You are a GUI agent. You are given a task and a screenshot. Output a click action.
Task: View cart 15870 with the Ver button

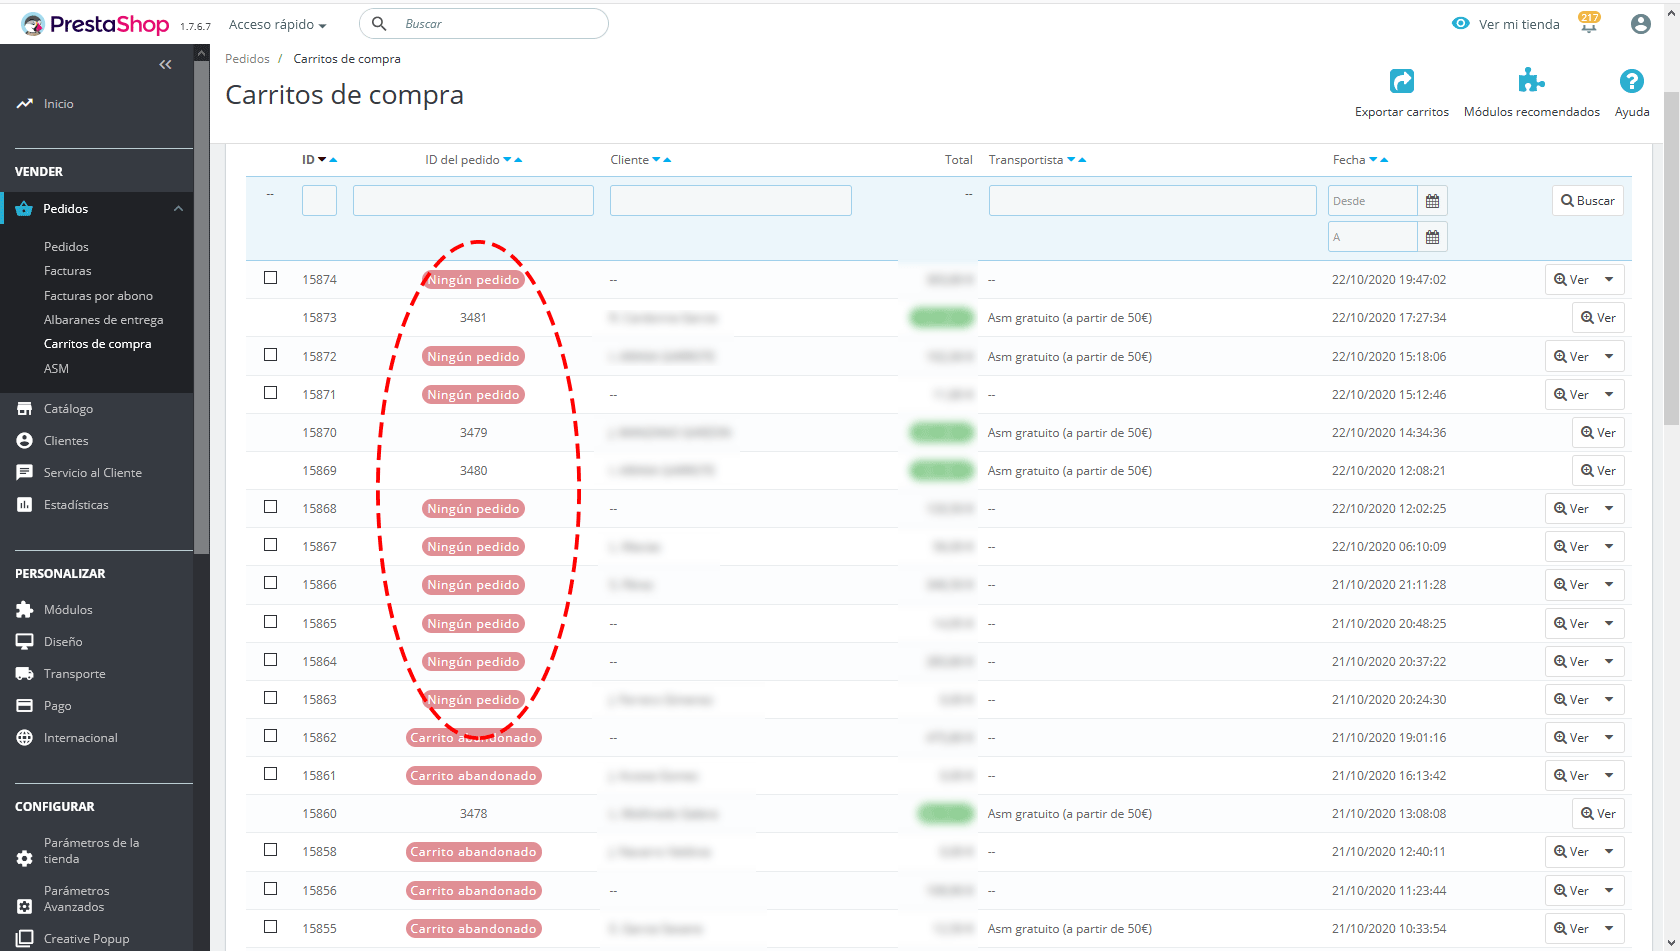[x=1598, y=433]
